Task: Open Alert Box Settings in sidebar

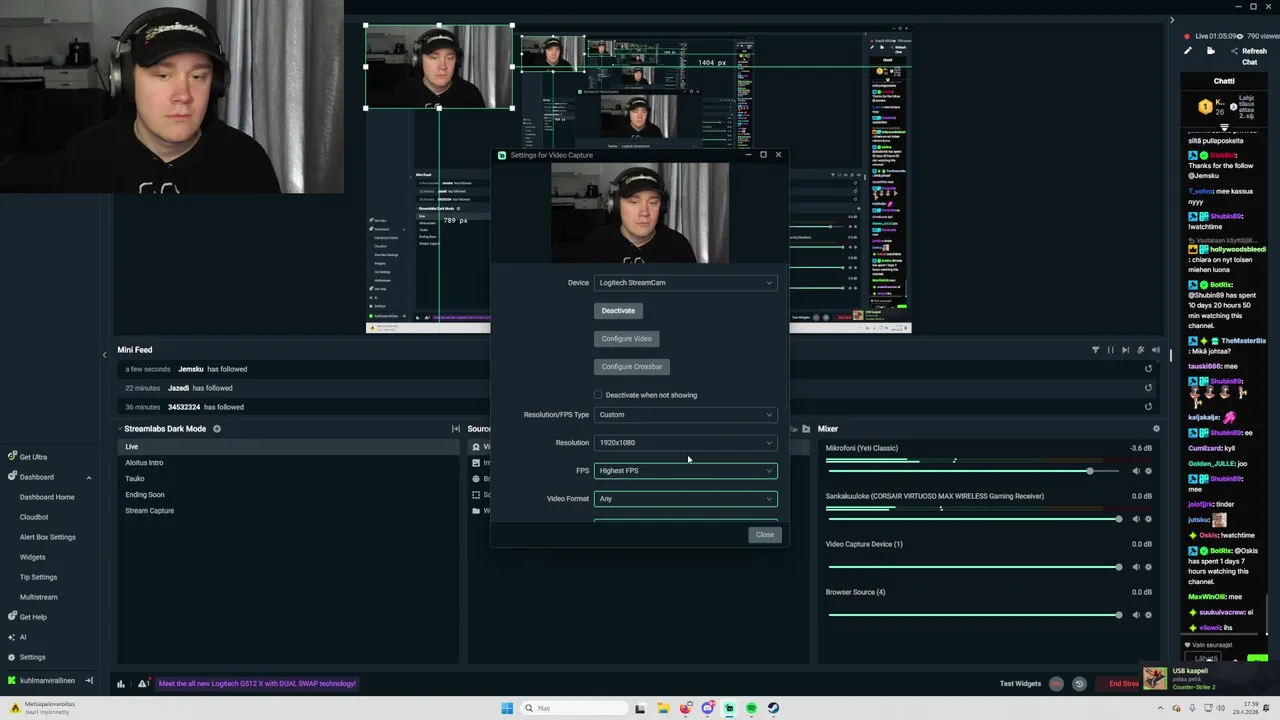Action: pos(47,537)
